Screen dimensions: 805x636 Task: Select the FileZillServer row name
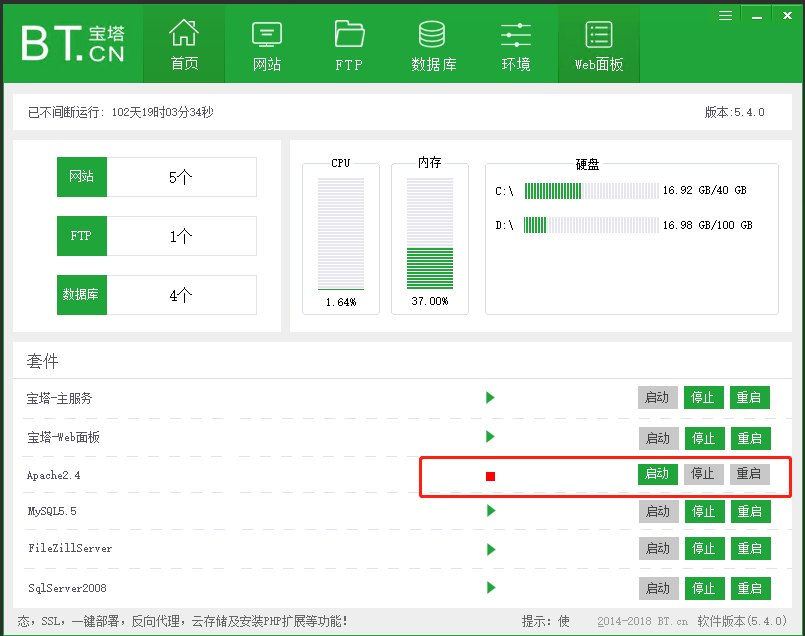point(70,548)
